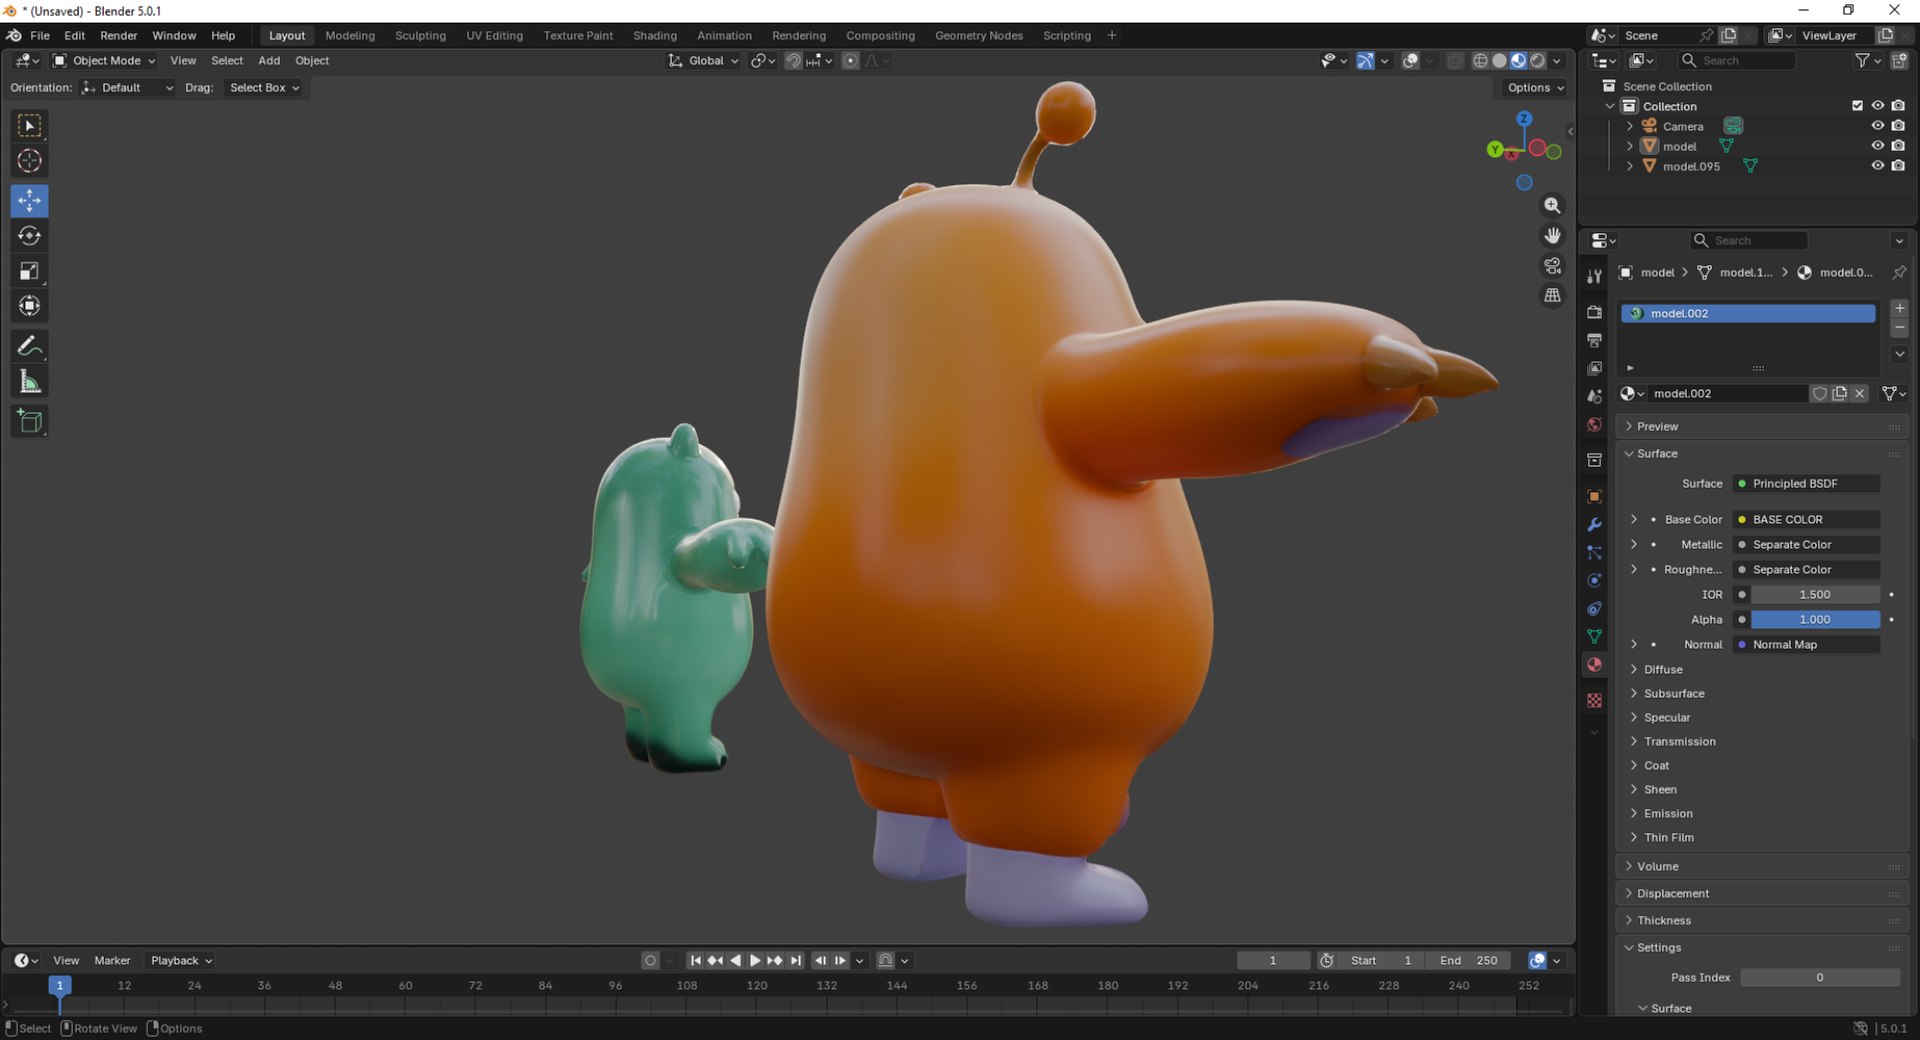This screenshot has height=1040, width=1920.
Task: Open the Modifiers properties tab
Action: click(x=1594, y=525)
